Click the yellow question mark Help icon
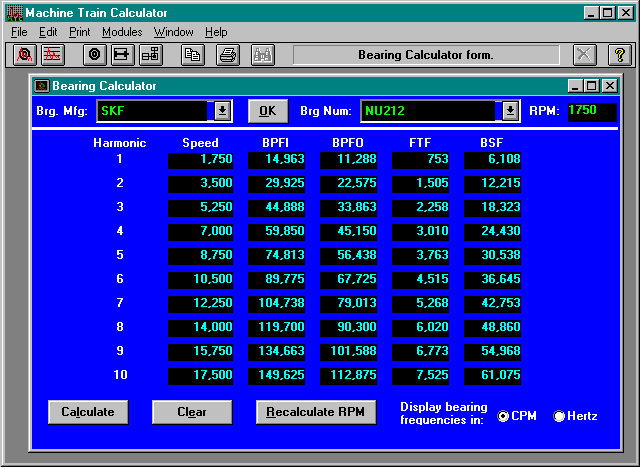 coord(620,54)
